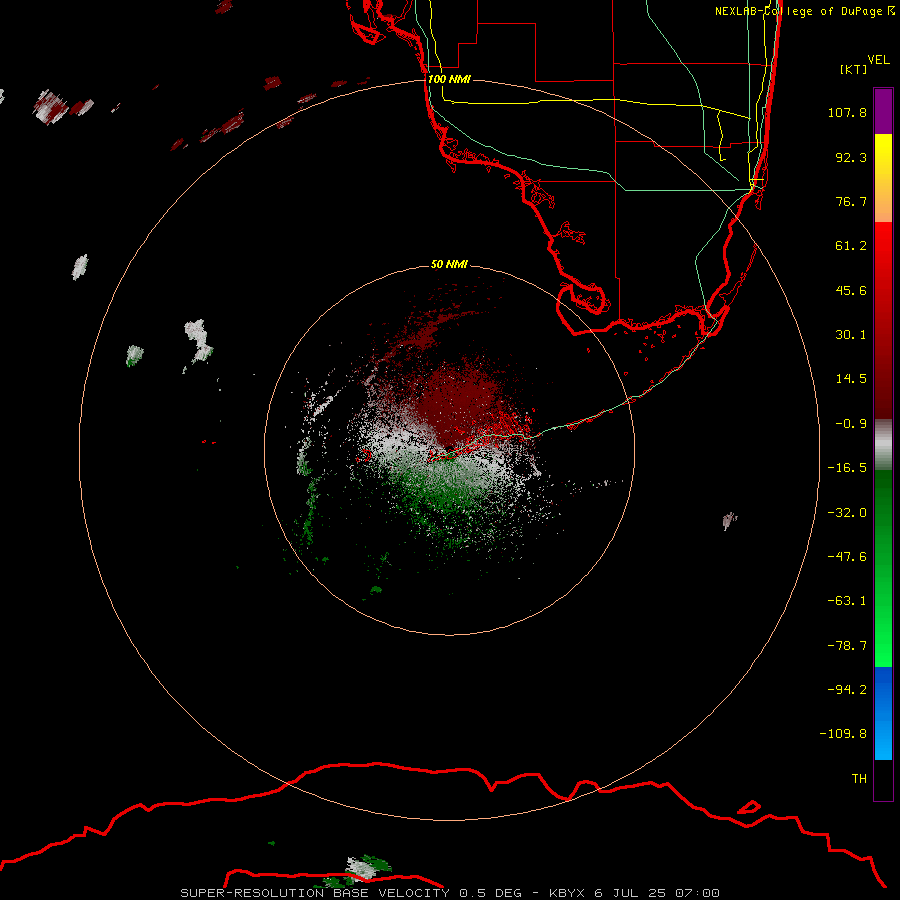Click the VEL legend title
The image size is (900, 900).
tap(878, 60)
